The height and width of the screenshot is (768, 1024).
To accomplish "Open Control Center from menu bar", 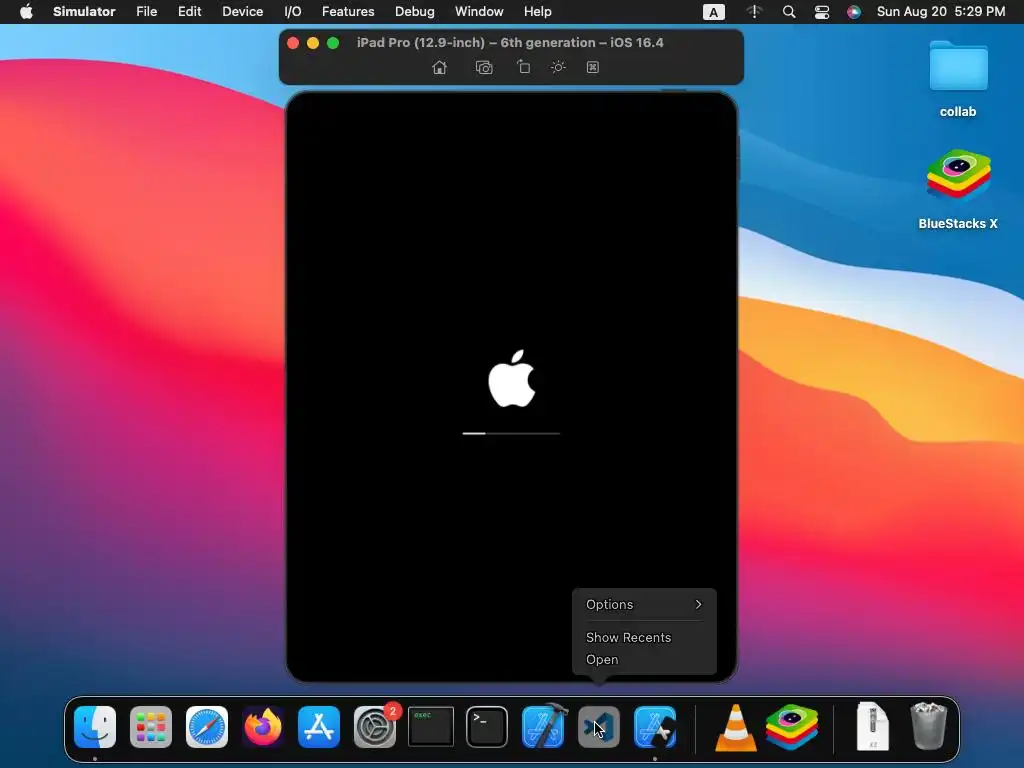I will 822,12.
